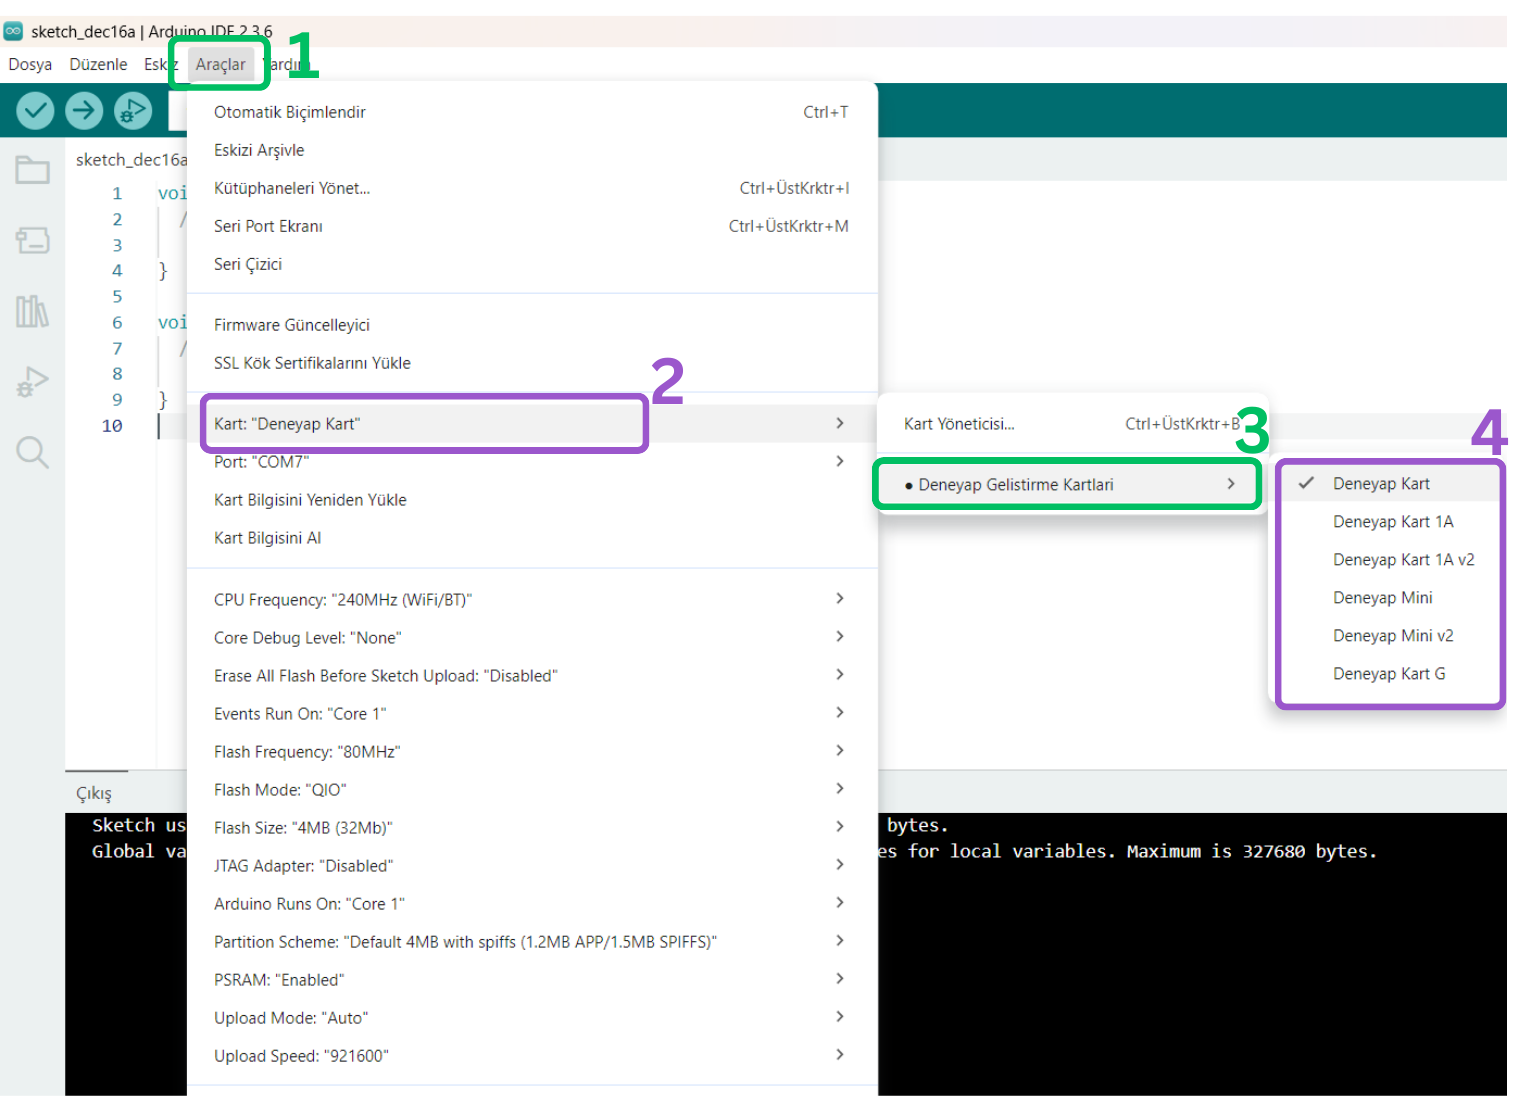Click line number 1 in the editor gutter
The height and width of the screenshot is (1096, 1523).
click(117, 194)
